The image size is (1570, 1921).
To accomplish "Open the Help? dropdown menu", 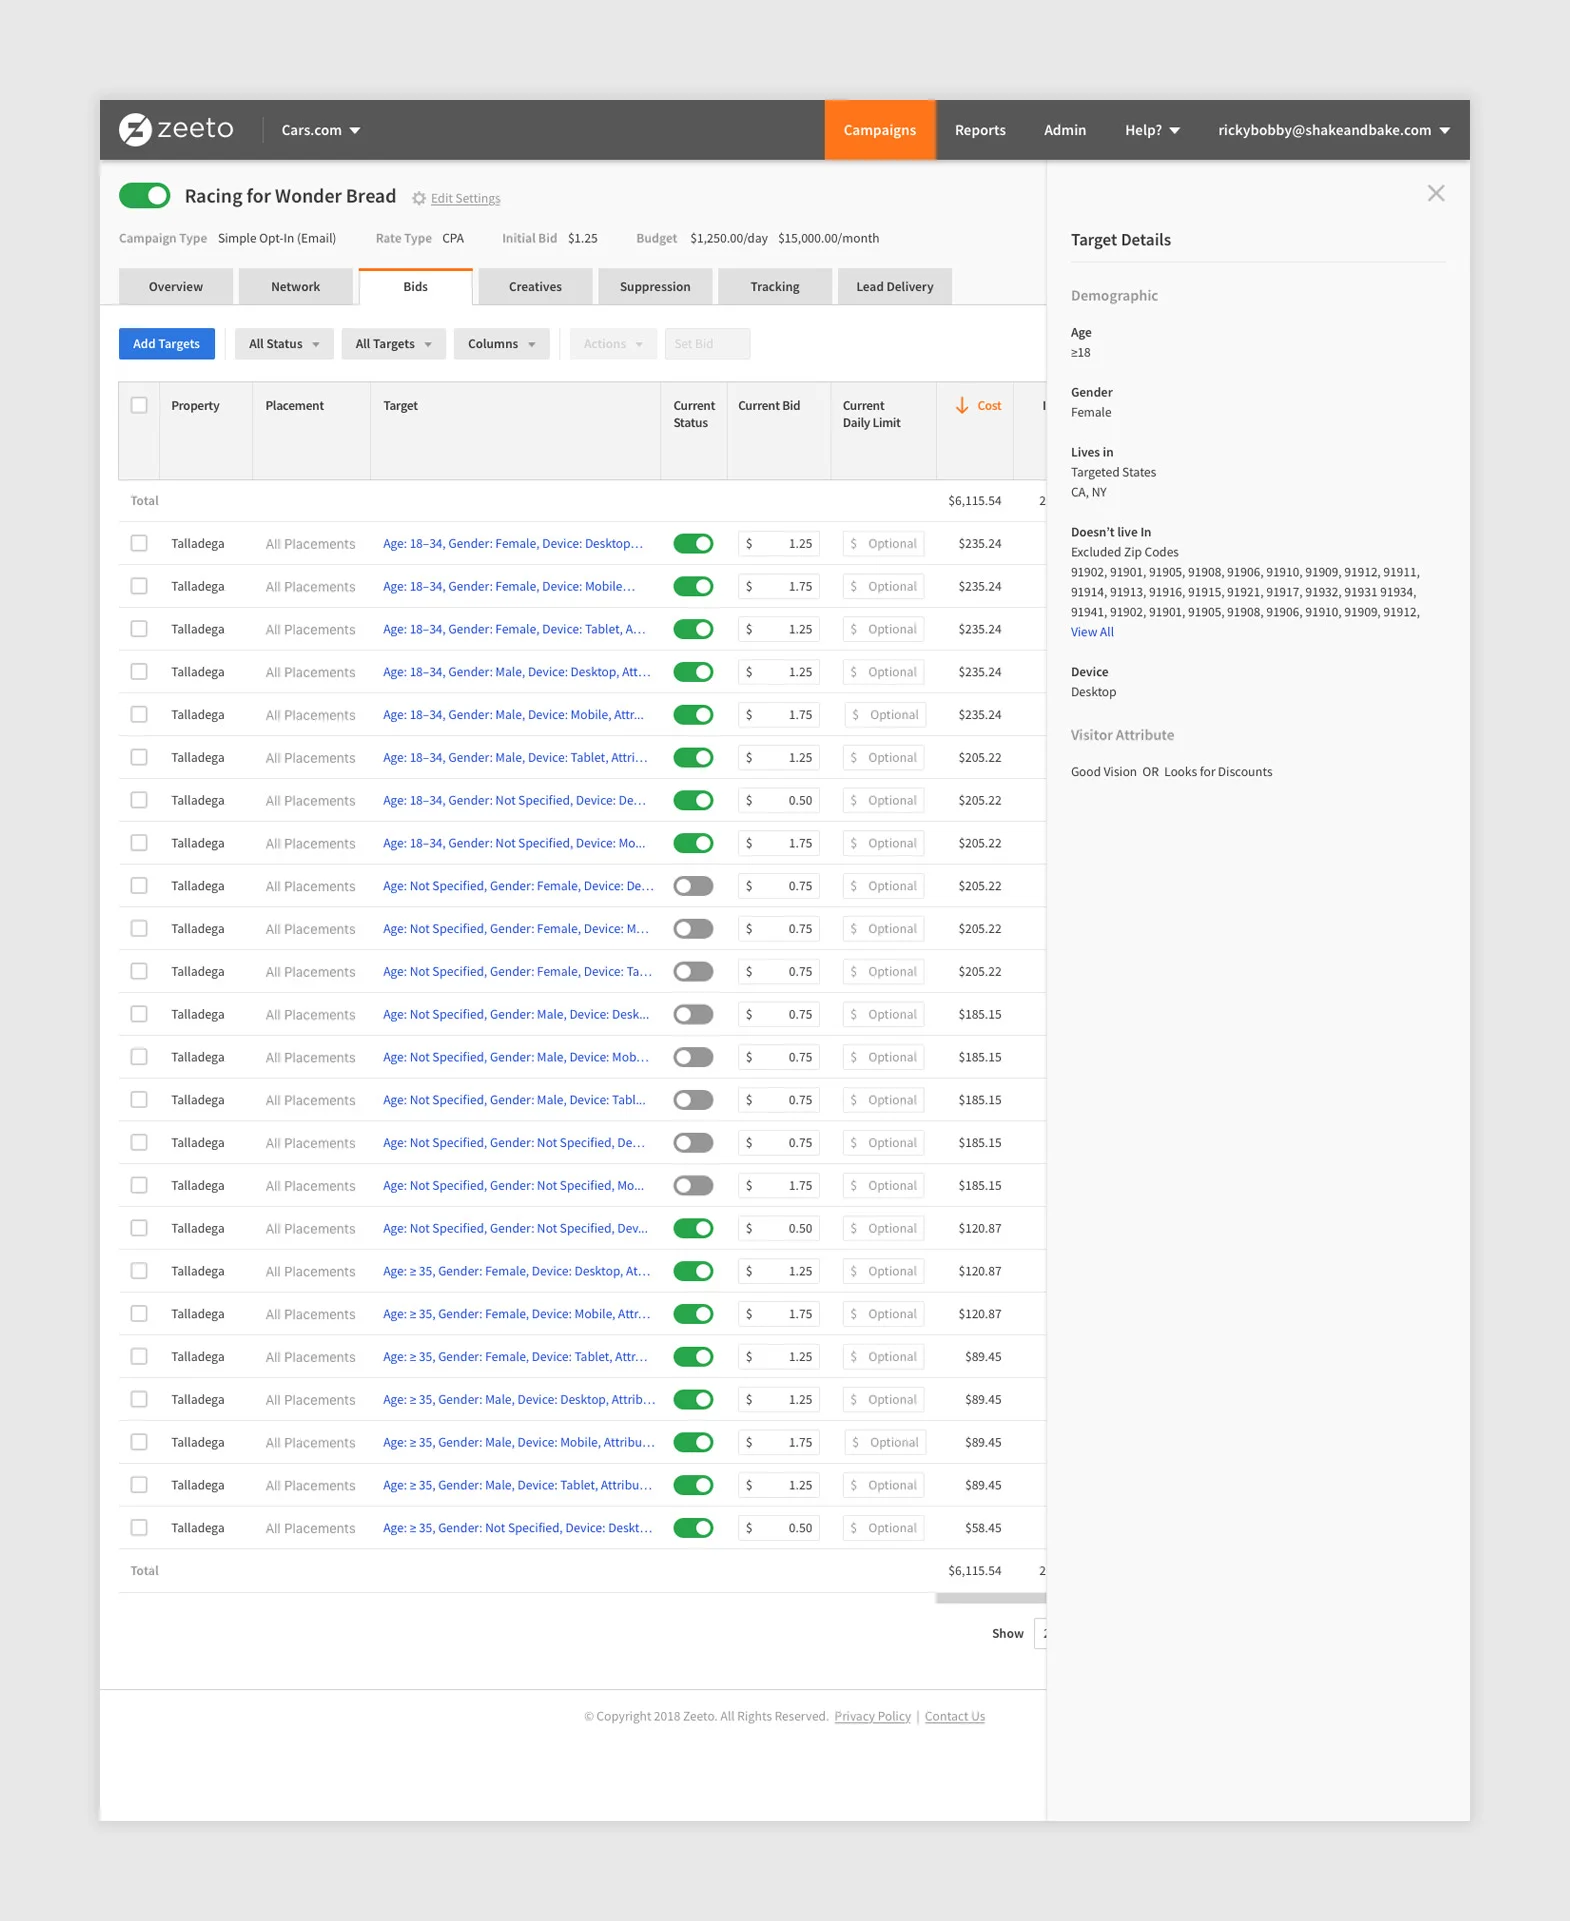I will (1152, 130).
